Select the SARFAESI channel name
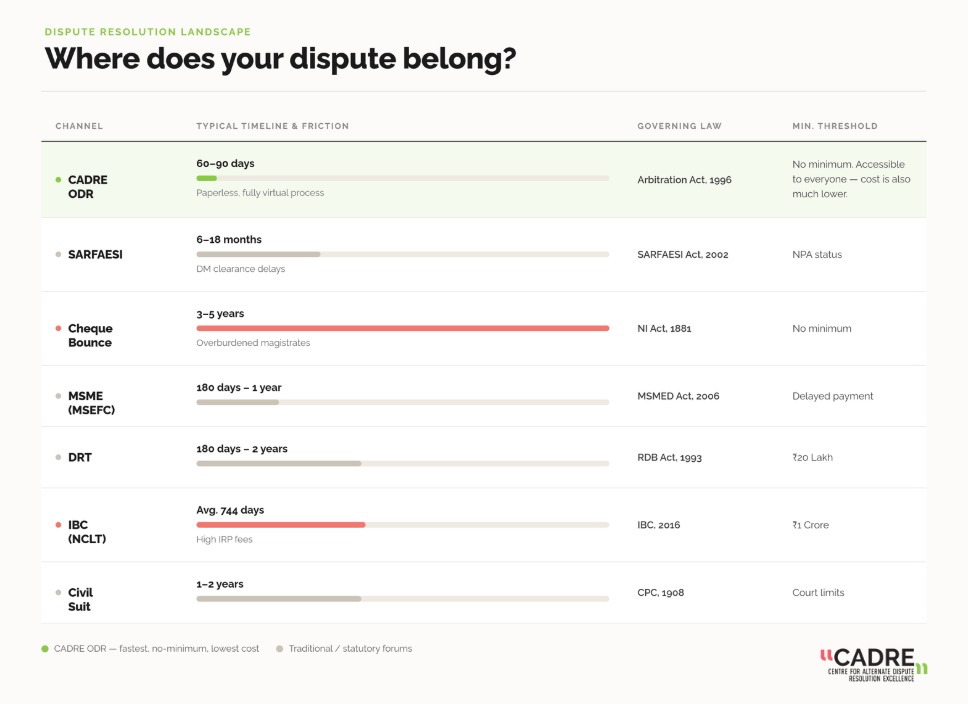Viewport: 968px width, 704px height. (95, 254)
